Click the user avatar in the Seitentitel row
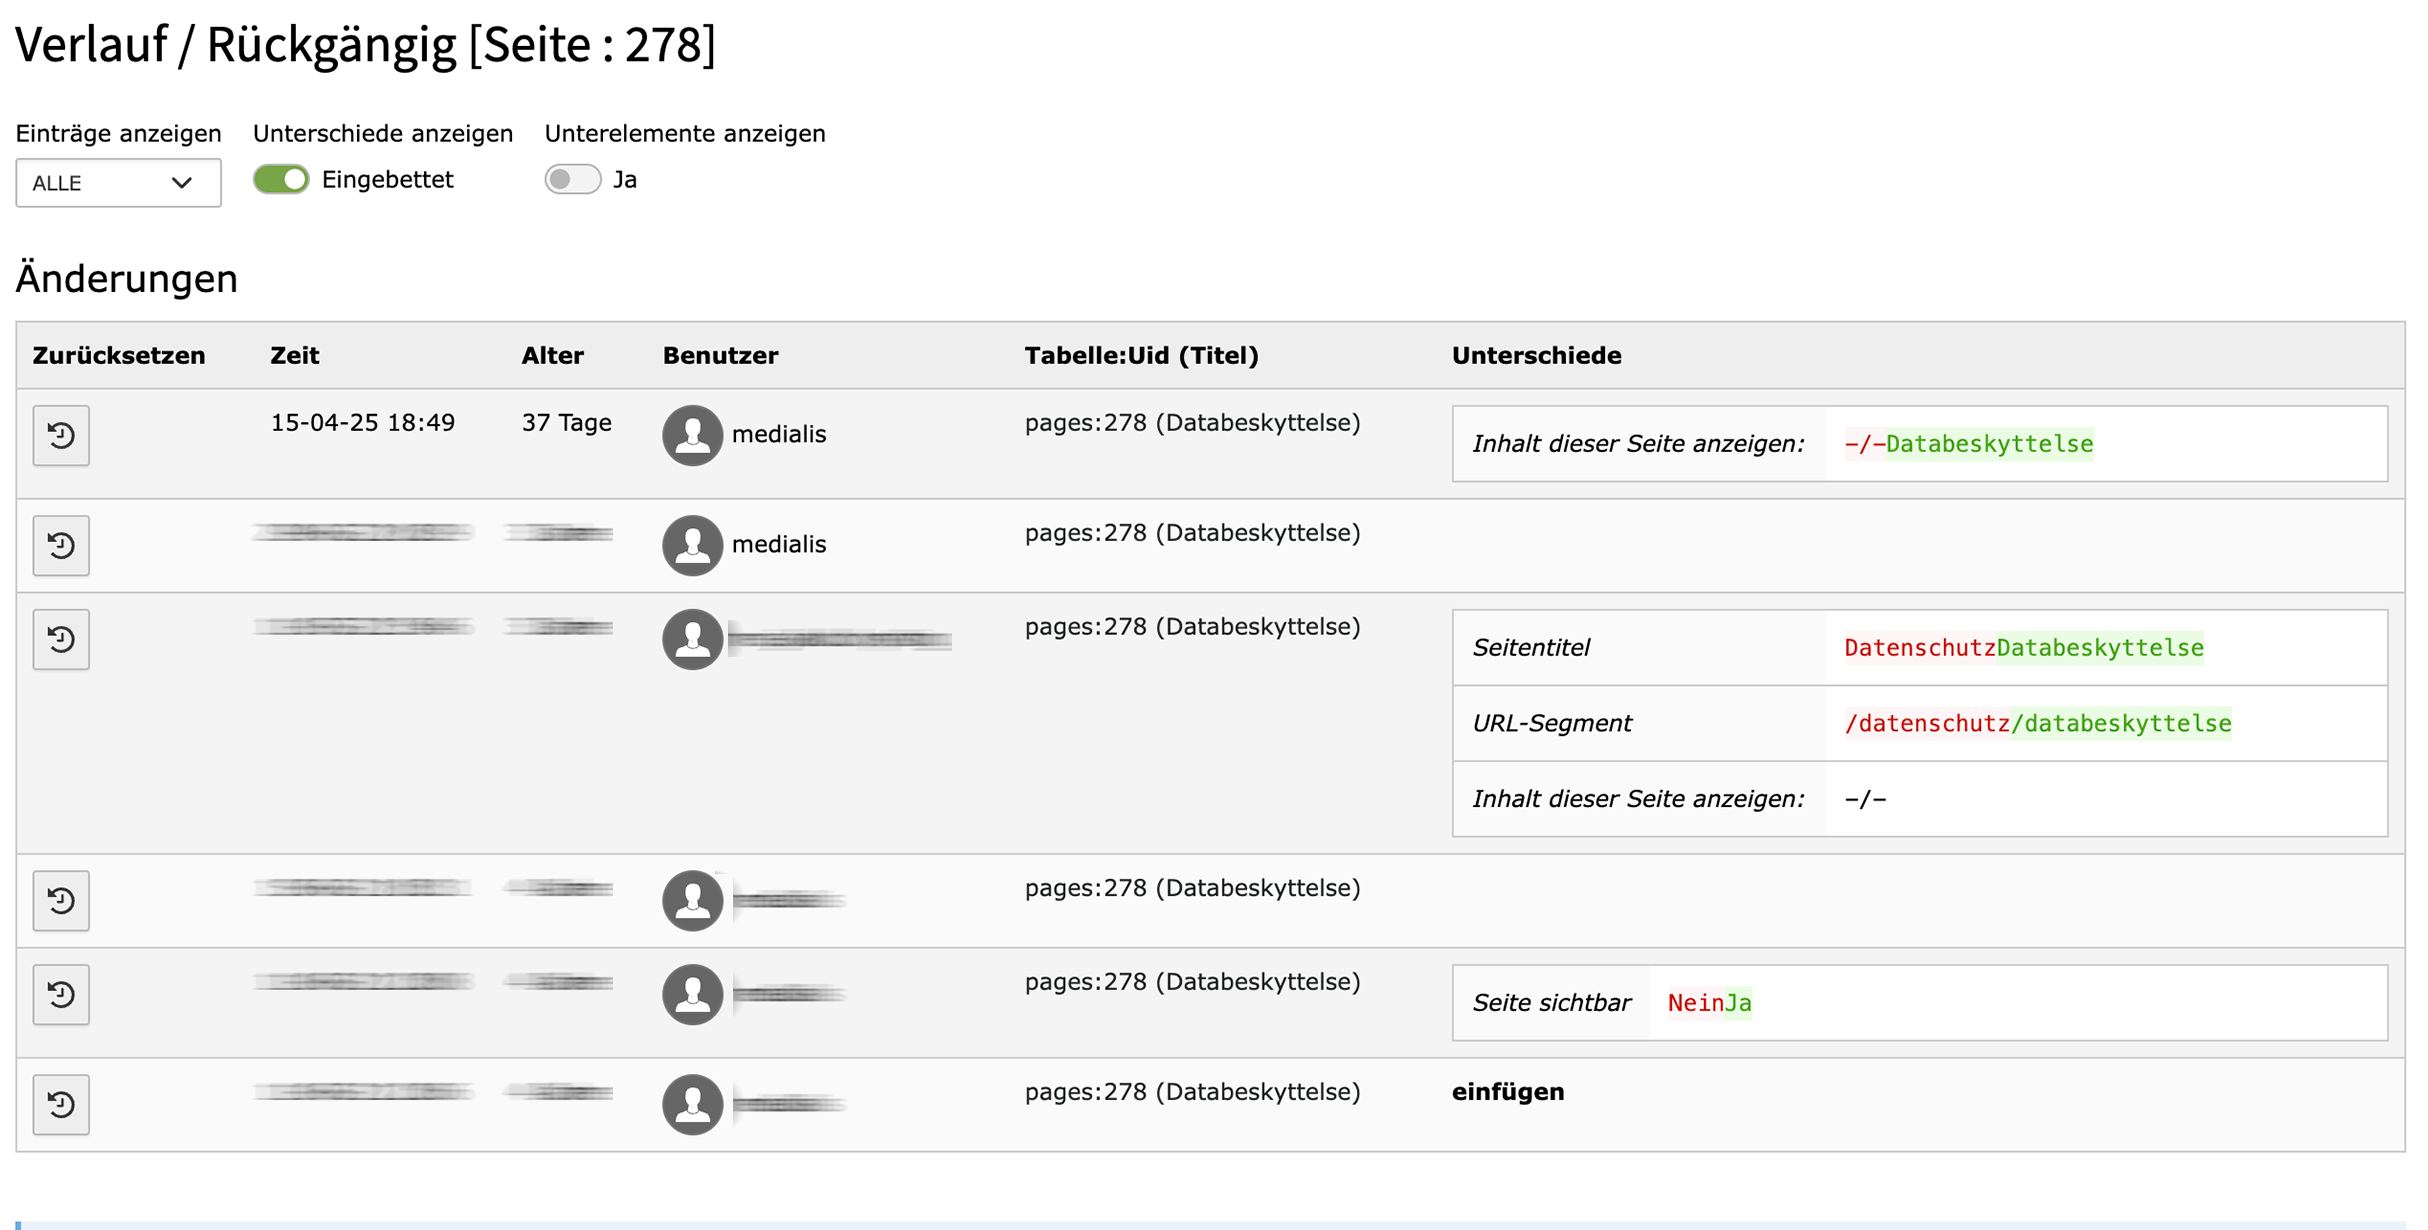The image size is (2428, 1230). (x=692, y=639)
